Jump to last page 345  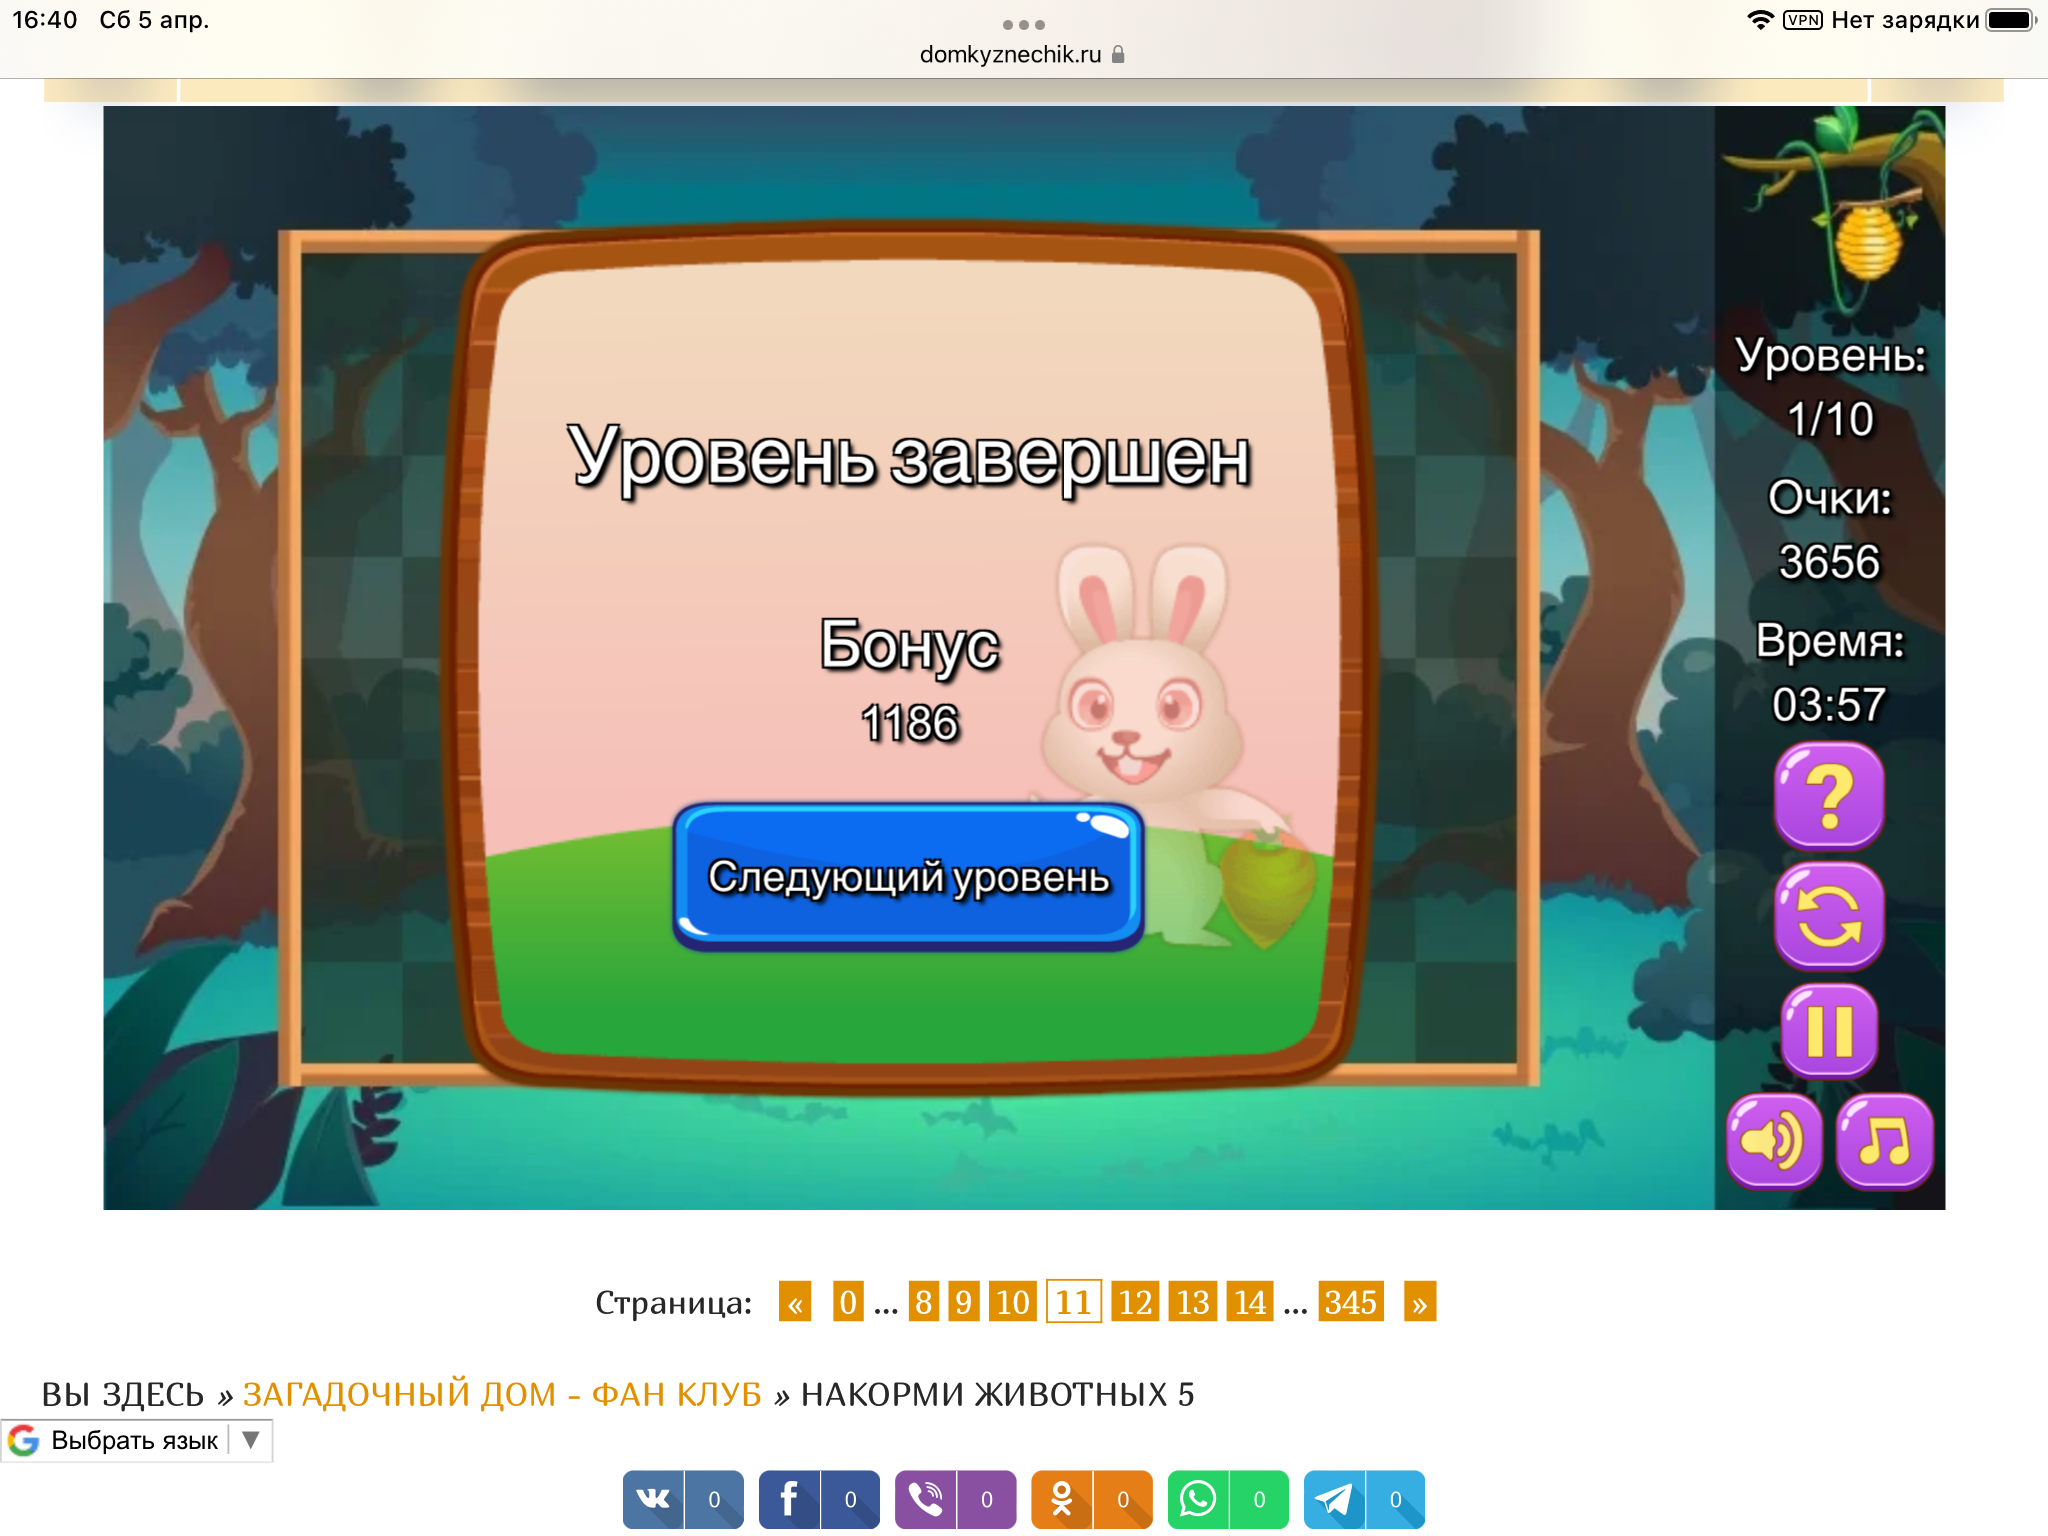(1350, 1302)
